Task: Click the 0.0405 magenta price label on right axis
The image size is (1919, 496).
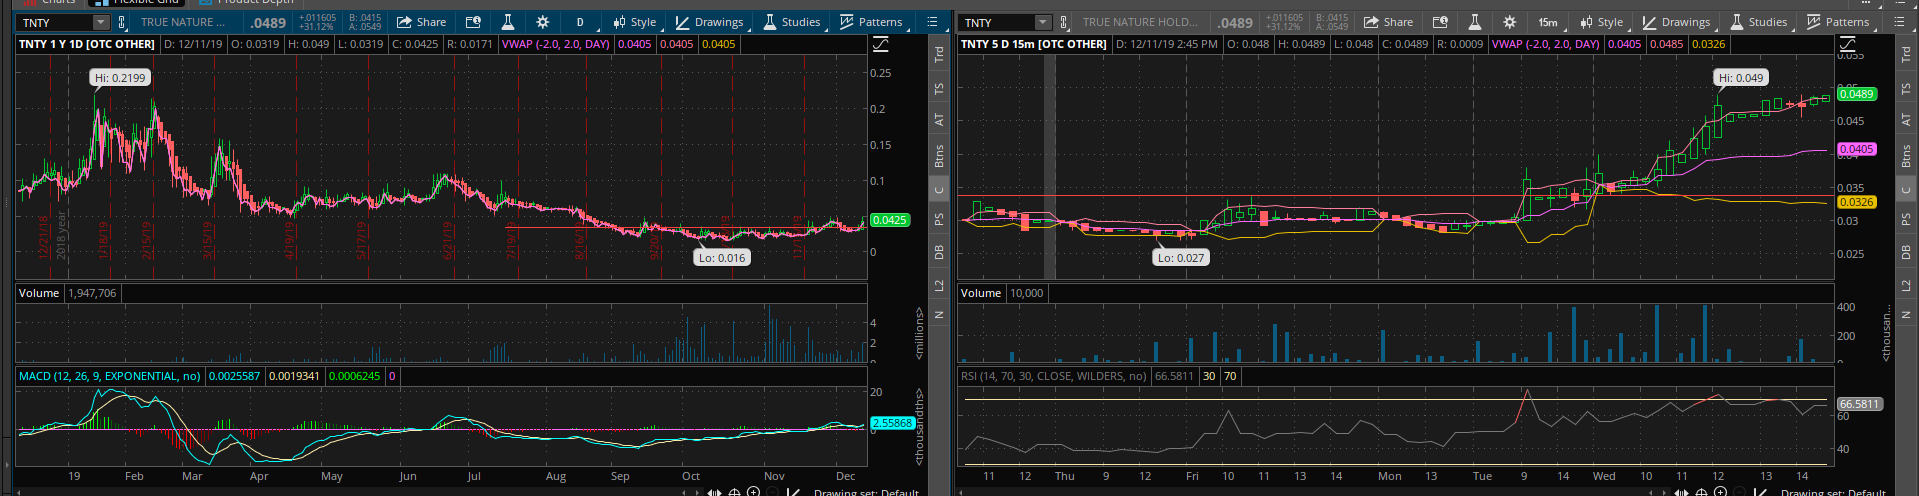Action: click(1856, 149)
